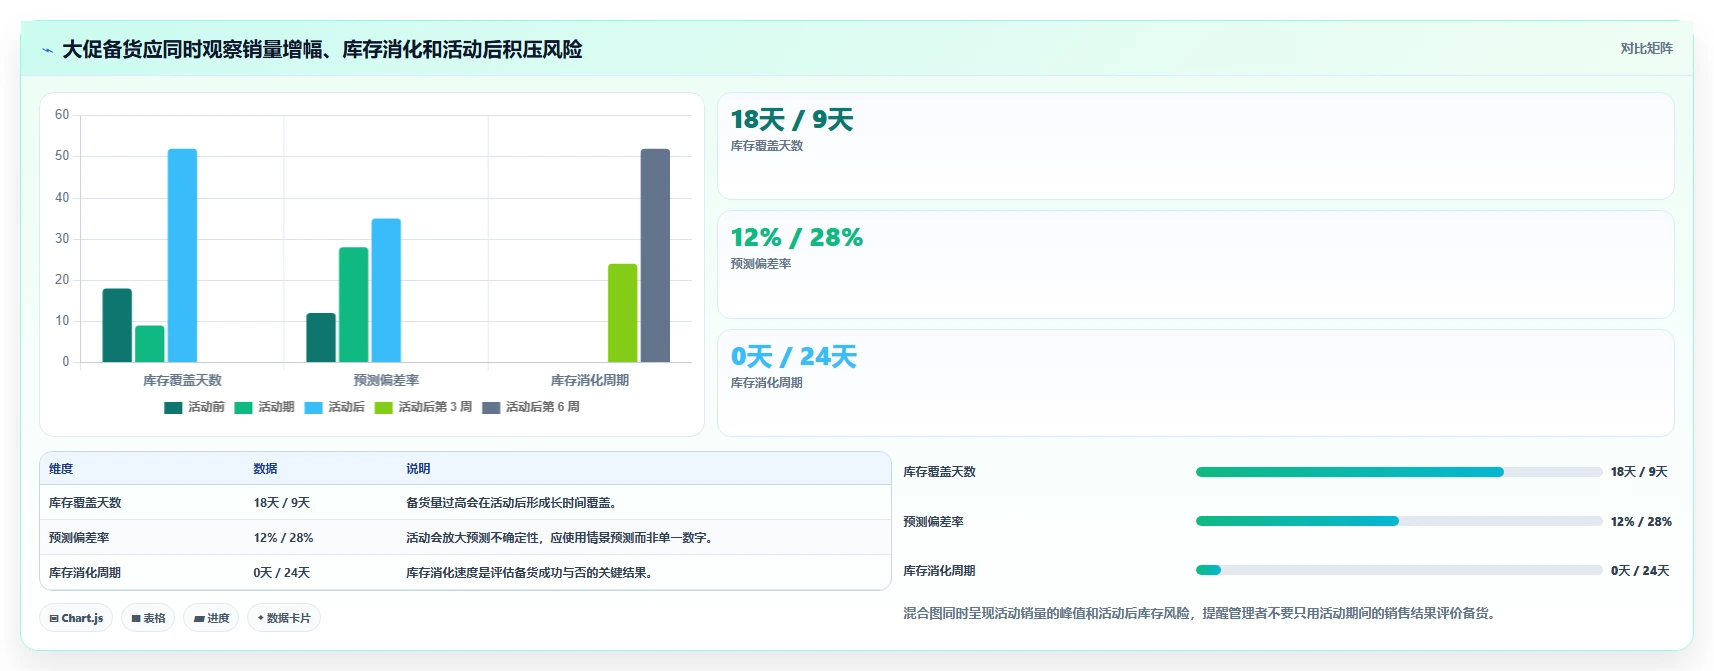Image resolution: width=1714 pixels, height=671 pixels.
Task: Click the 进度 tag chip
Action: coord(211,618)
